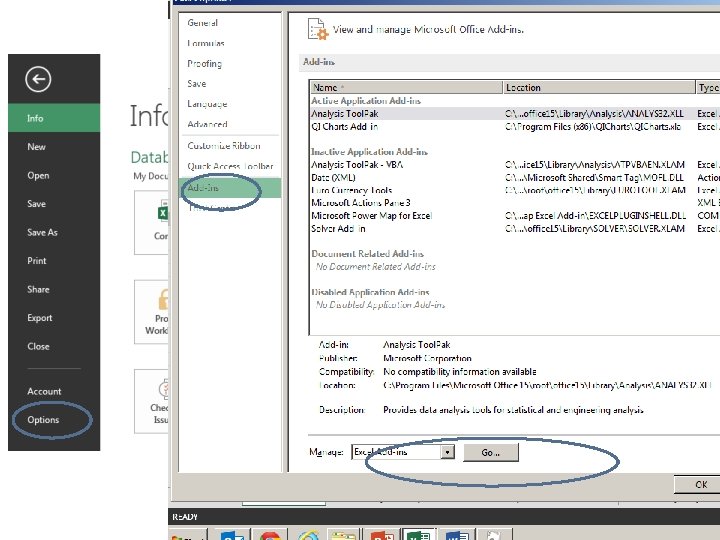
Task: Select General options category
Action: (230, 23)
